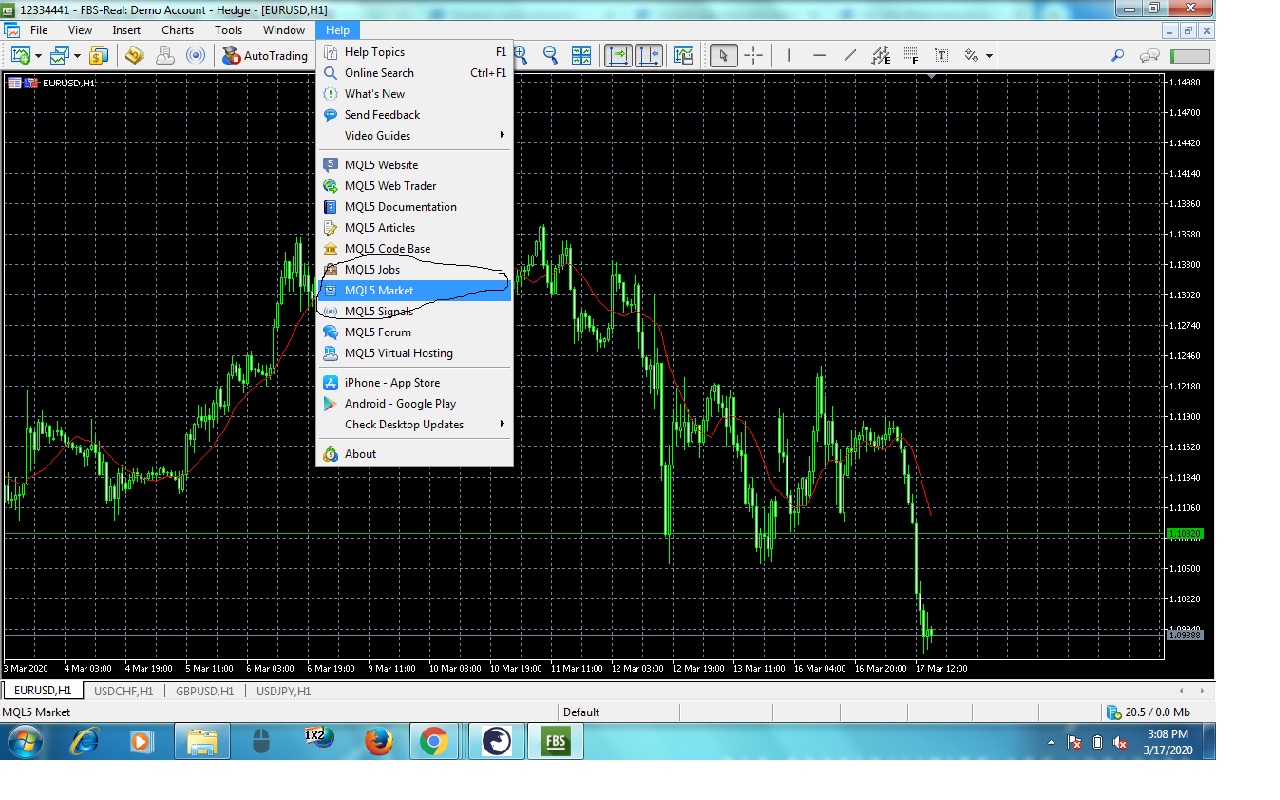Toggle Auto Scroll chart to end
Viewport: 1280px width, 800px height.
click(618, 56)
